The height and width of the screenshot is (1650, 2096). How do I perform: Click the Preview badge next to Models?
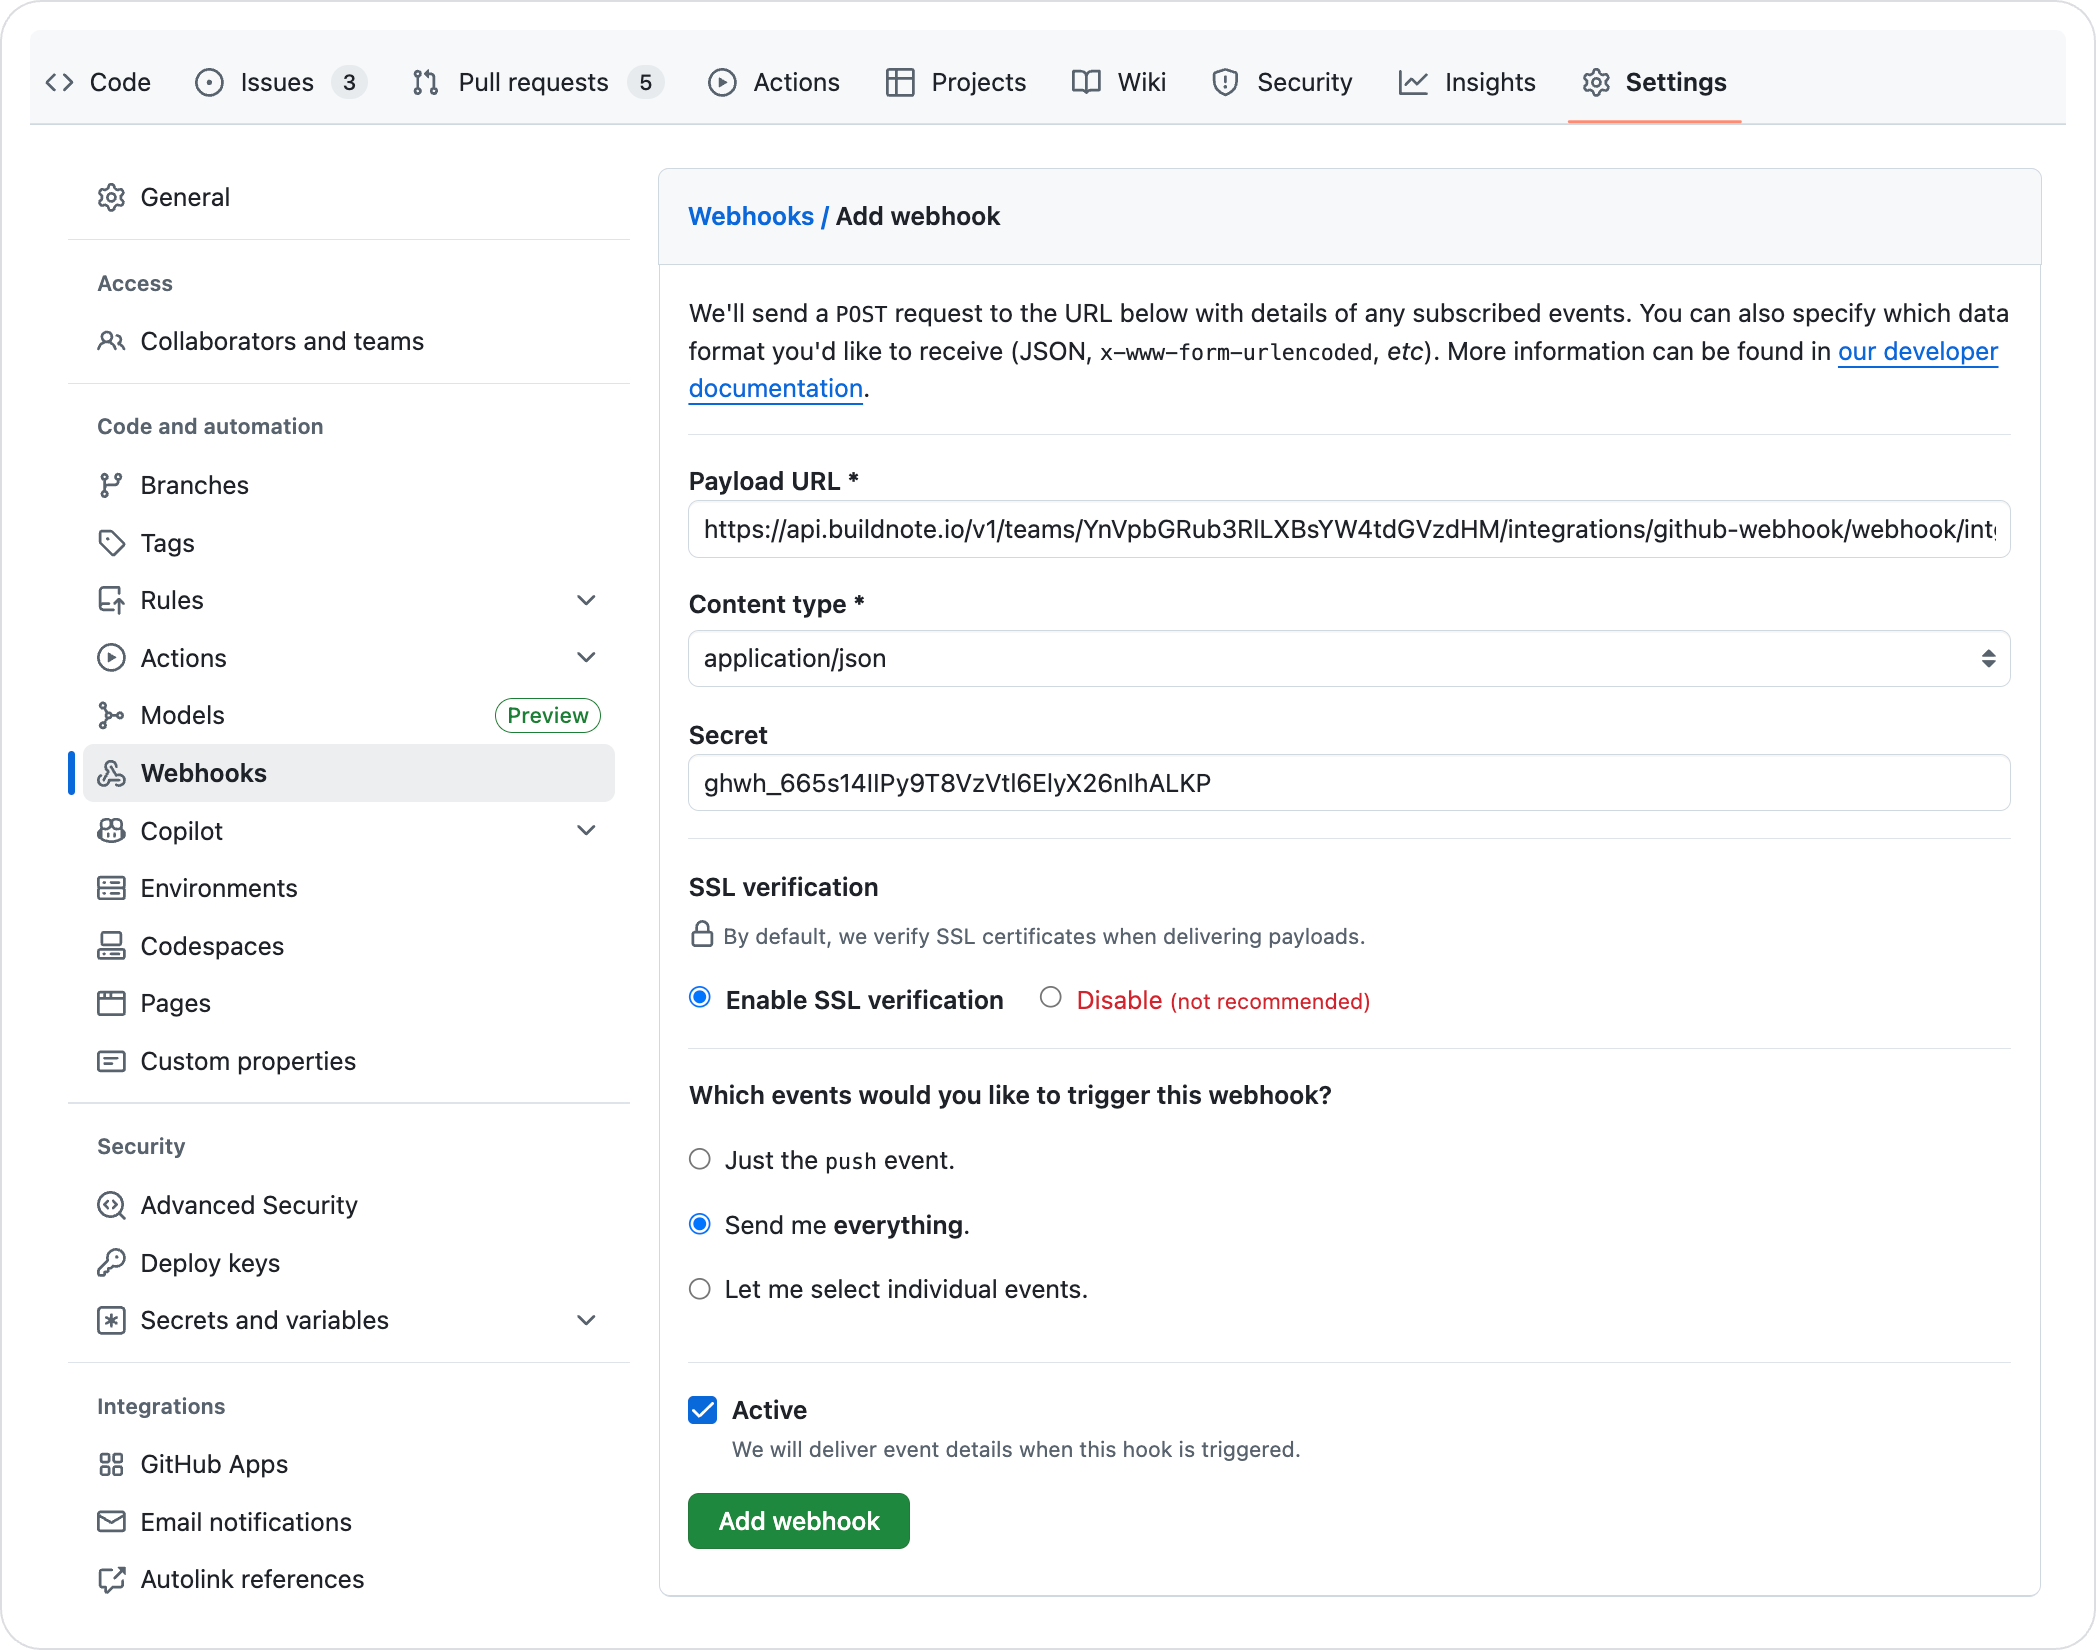click(548, 715)
